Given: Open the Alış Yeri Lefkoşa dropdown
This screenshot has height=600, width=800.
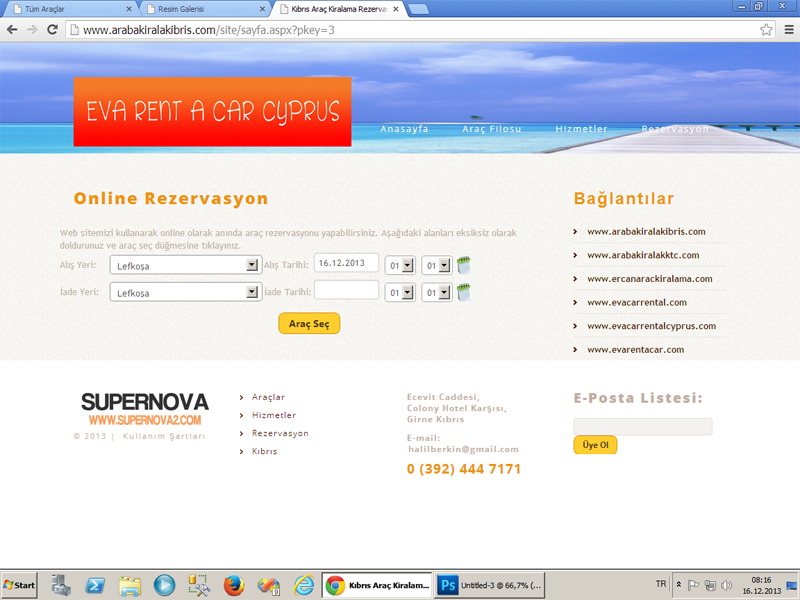Looking at the screenshot, I should click(186, 265).
